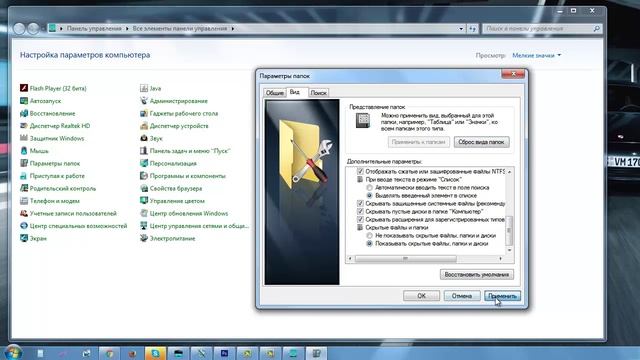Open the Центр обновления Windows icon
Viewport: 640px width, 360px height.
tap(144, 213)
